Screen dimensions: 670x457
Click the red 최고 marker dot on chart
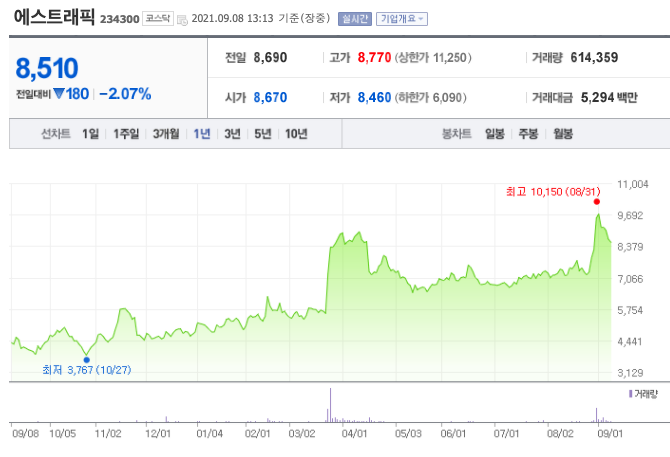[x=597, y=202]
